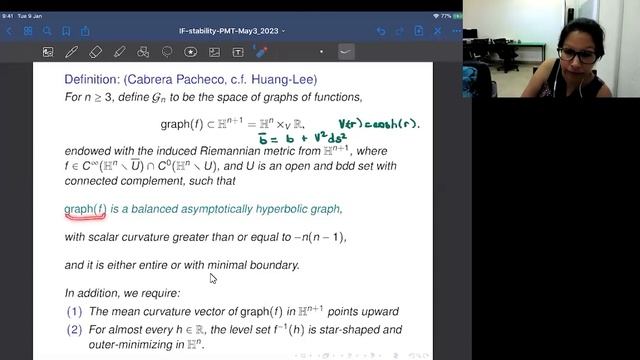Open the page thumbnails grid view
Image resolution: width=640 pixels, height=360 pixels.
28,31
